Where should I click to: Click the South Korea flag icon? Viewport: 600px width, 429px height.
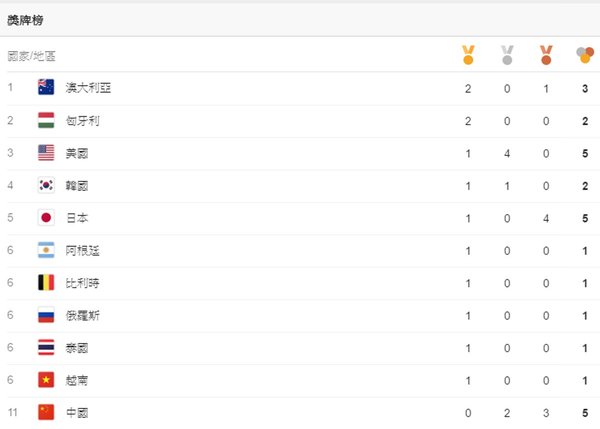tap(46, 185)
